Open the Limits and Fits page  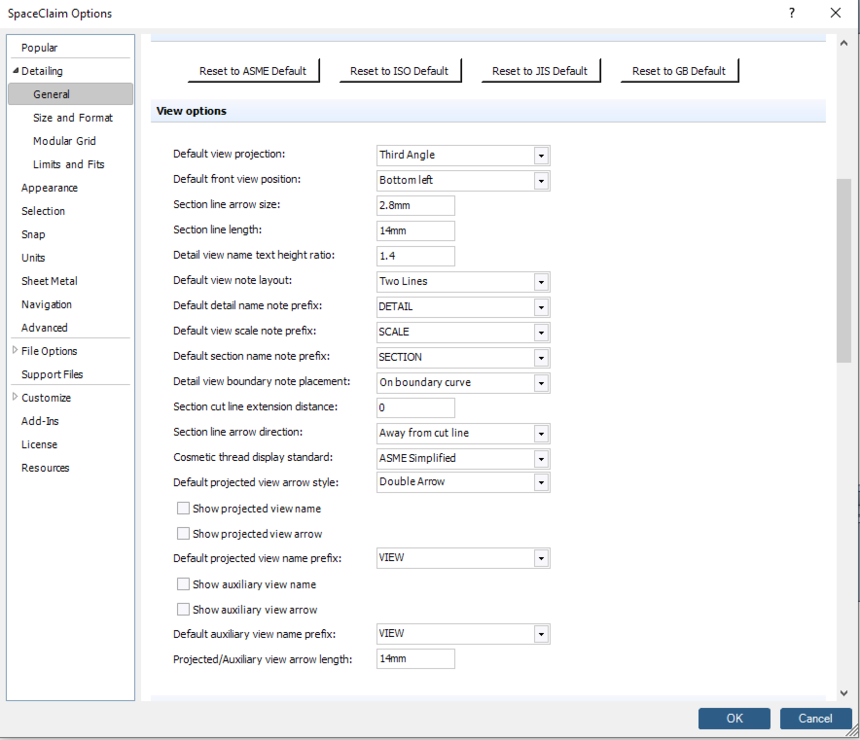[69, 164]
